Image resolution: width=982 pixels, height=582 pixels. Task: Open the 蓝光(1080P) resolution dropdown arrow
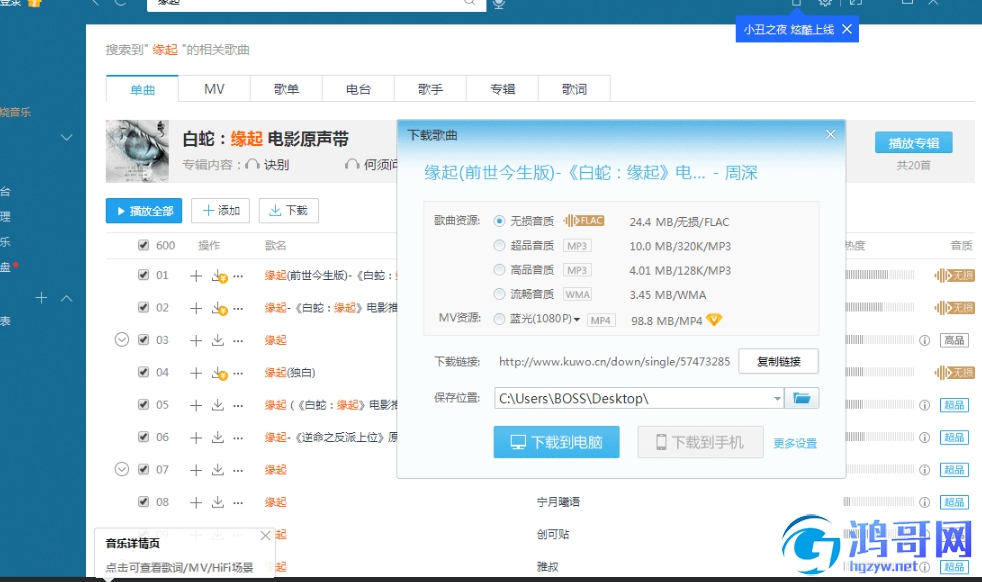pyautogui.click(x=576, y=320)
